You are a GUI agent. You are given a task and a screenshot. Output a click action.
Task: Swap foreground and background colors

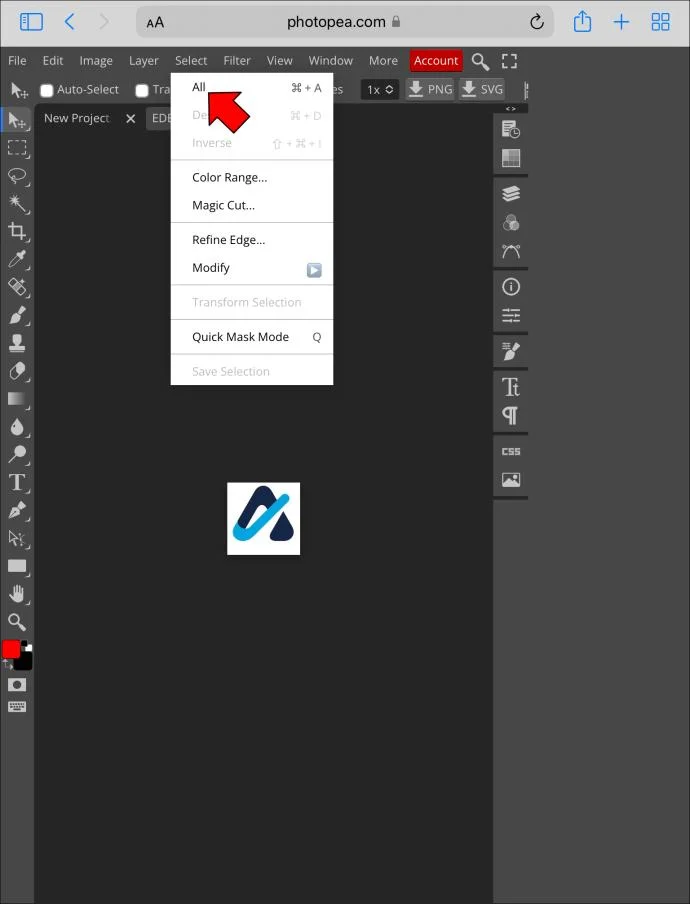[7, 665]
